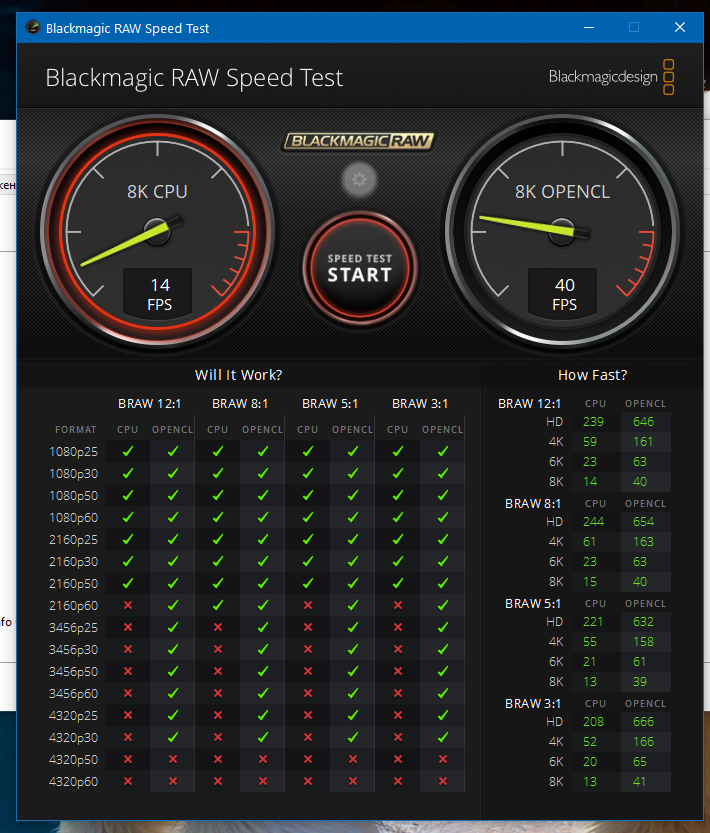Screen dimensions: 710x833
Task: Click the 4320p30 format row label
Action: click(x=73, y=737)
